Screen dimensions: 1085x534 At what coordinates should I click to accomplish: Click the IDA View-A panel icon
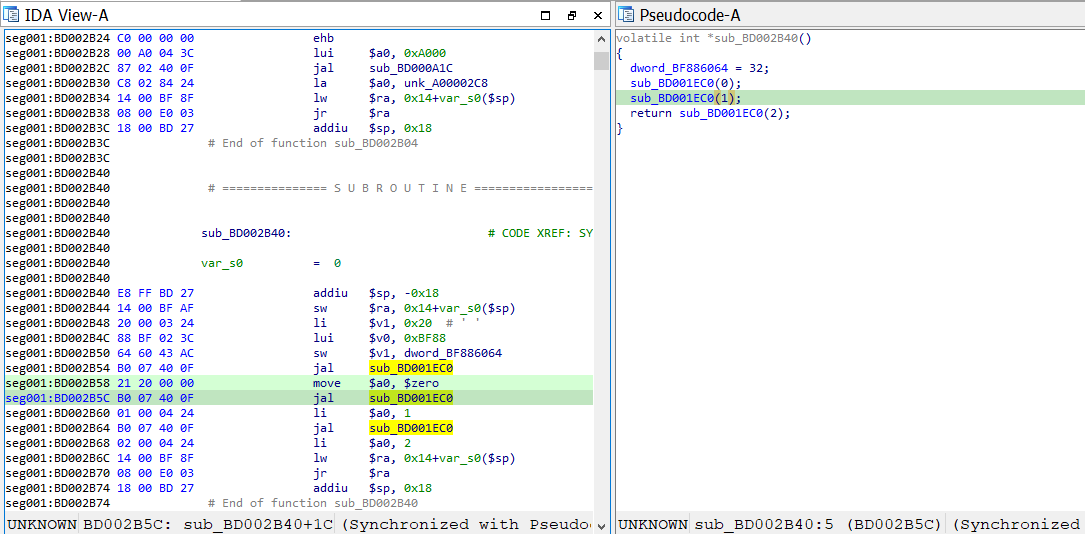coord(12,15)
